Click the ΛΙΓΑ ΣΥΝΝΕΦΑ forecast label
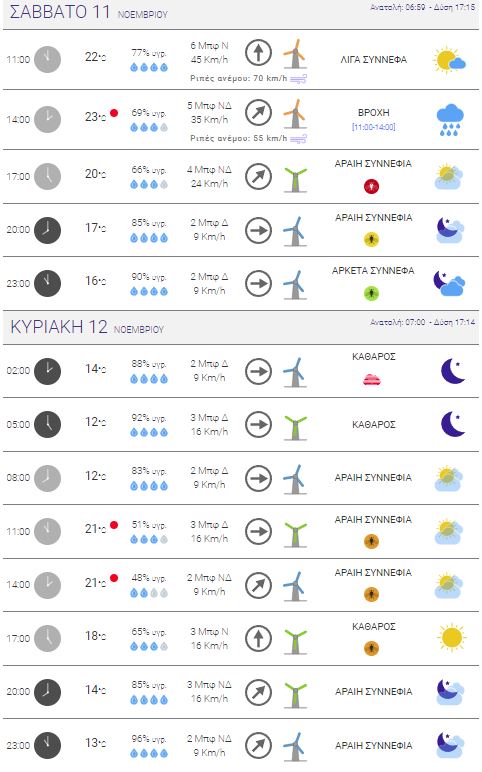Screen dimensions: 482x772 click(x=374, y=60)
